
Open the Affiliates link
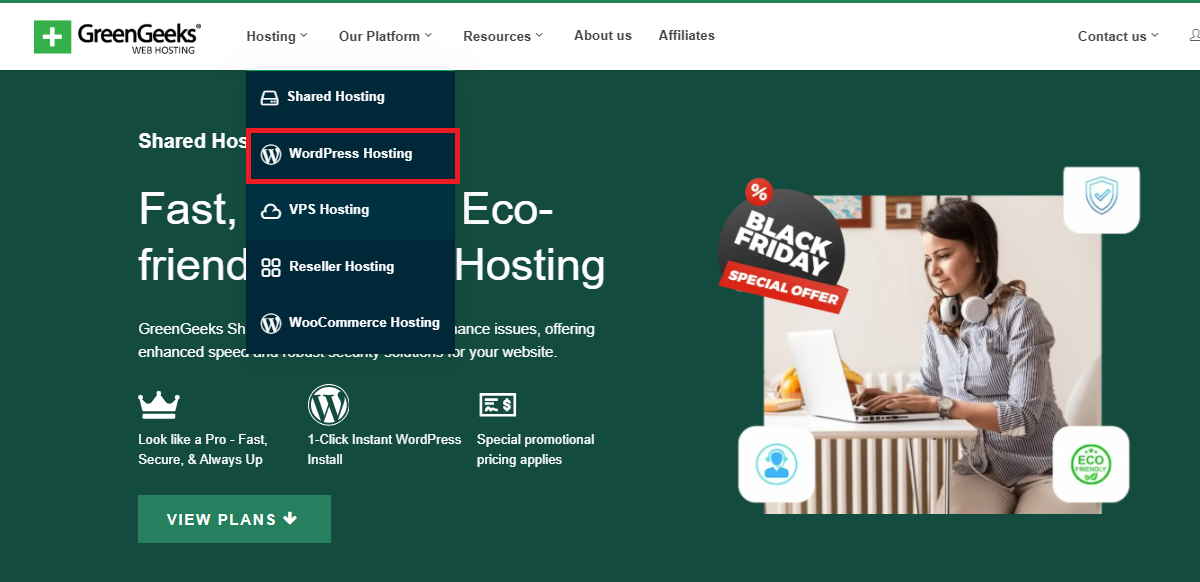(x=687, y=35)
